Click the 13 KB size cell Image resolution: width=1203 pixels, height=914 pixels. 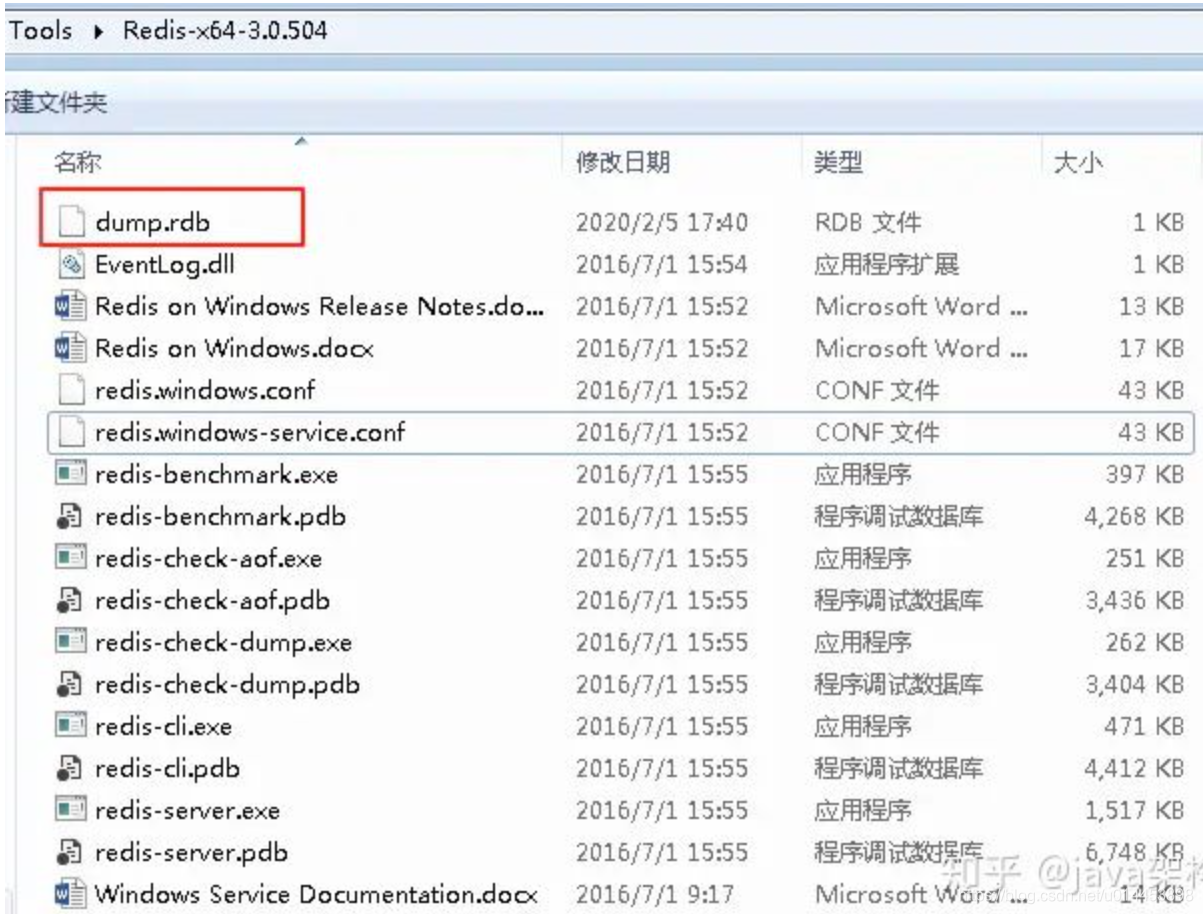pyautogui.click(x=1152, y=306)
